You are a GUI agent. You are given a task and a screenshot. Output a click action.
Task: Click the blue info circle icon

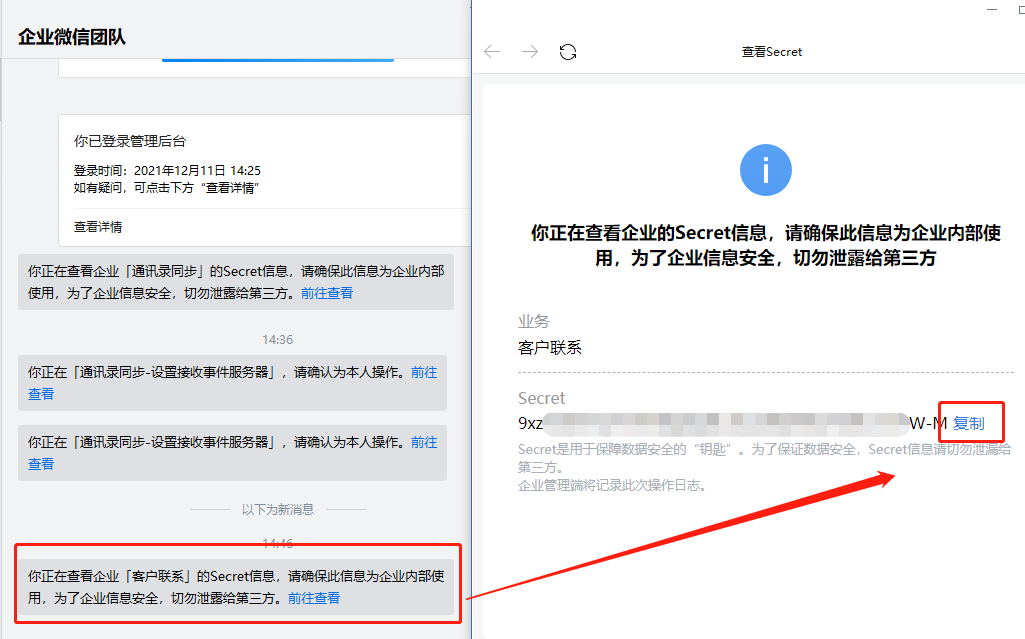point(766,170)
